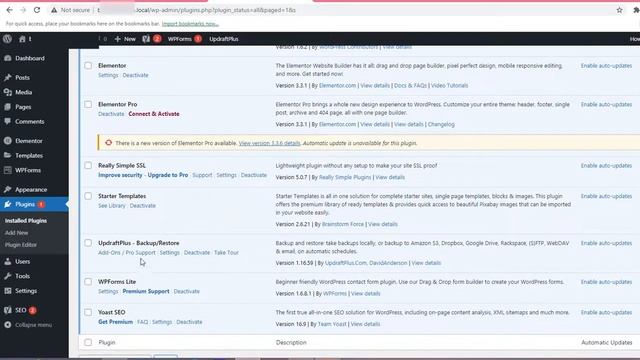
Task: Open WPForms in the sidebar
Action: pyautogui.click(x=28, y=170)
